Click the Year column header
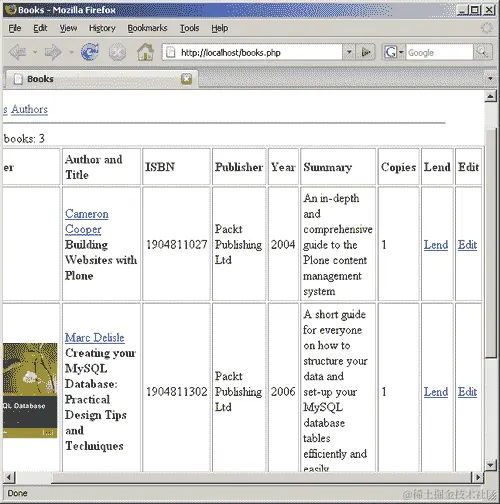Screen dimensions: 500x504 tap(283, 167)
